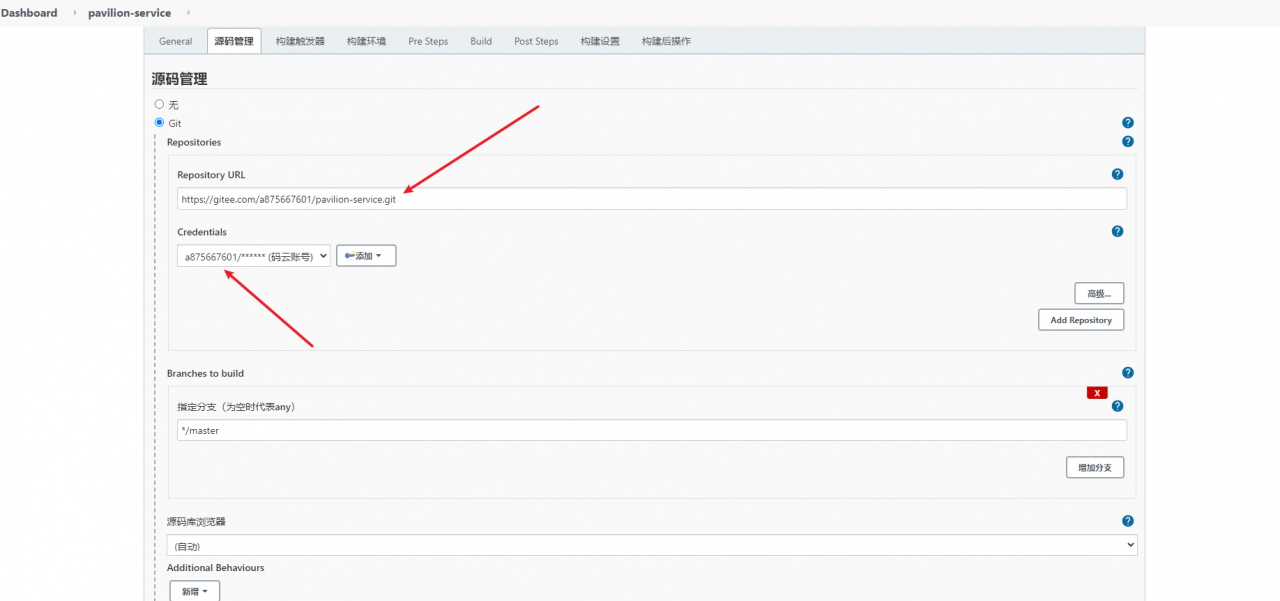Switch to the 构建环境 tab
This screenshot has height=601, width=1280.
(x=366, y=41)
